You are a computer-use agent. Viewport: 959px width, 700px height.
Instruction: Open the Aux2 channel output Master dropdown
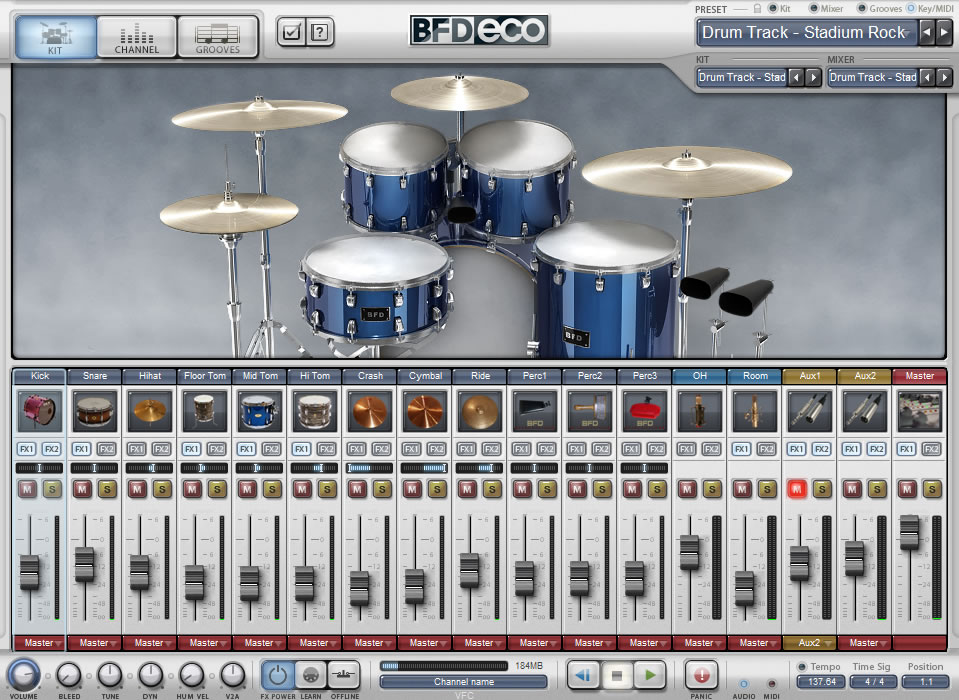(x=865, y=643)
